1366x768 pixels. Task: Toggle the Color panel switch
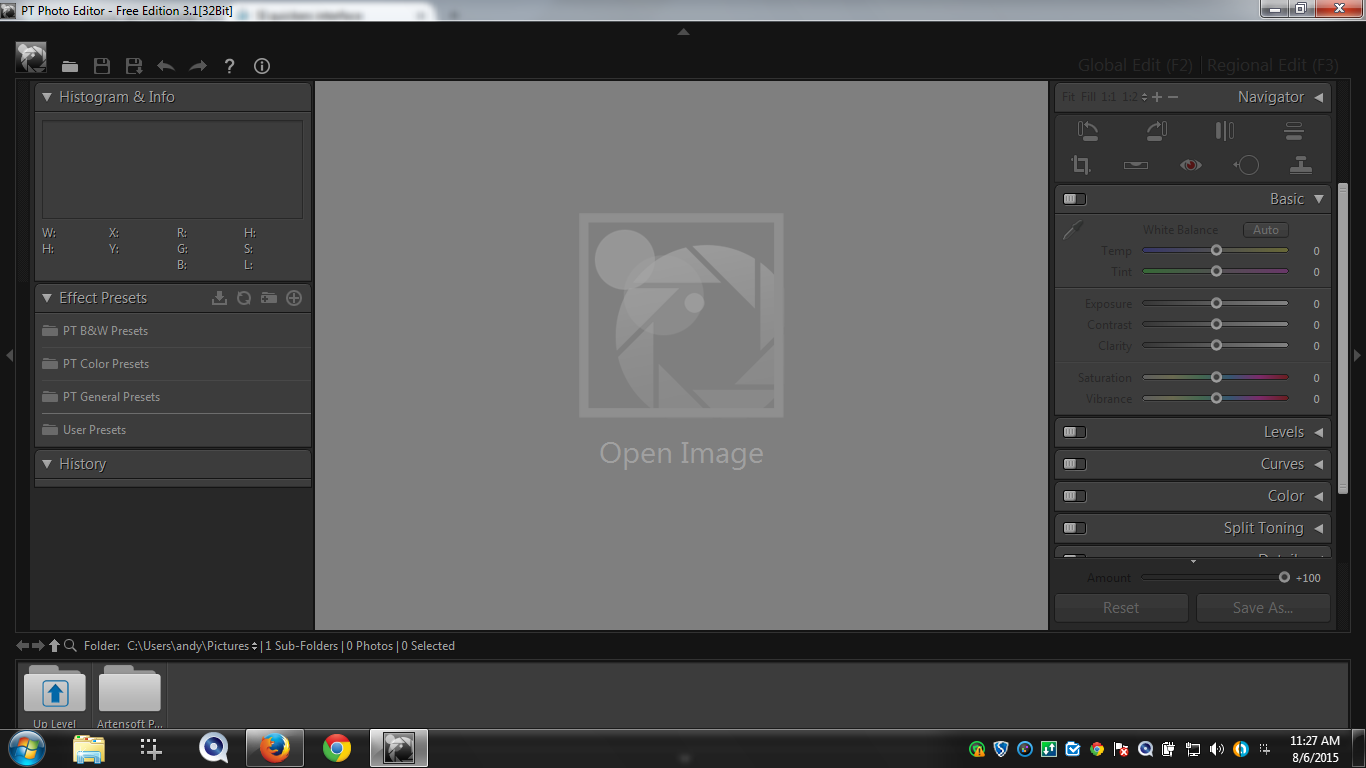point(1075,496)
